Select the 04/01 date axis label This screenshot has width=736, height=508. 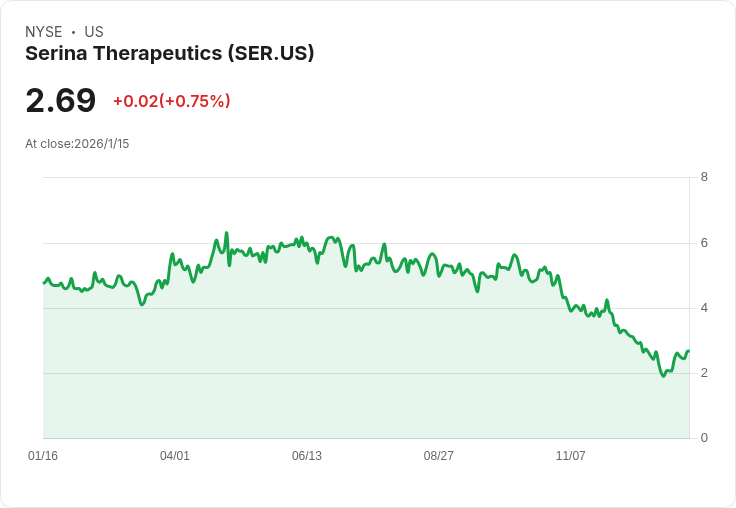pyautogui.click(x=175, y=455)
